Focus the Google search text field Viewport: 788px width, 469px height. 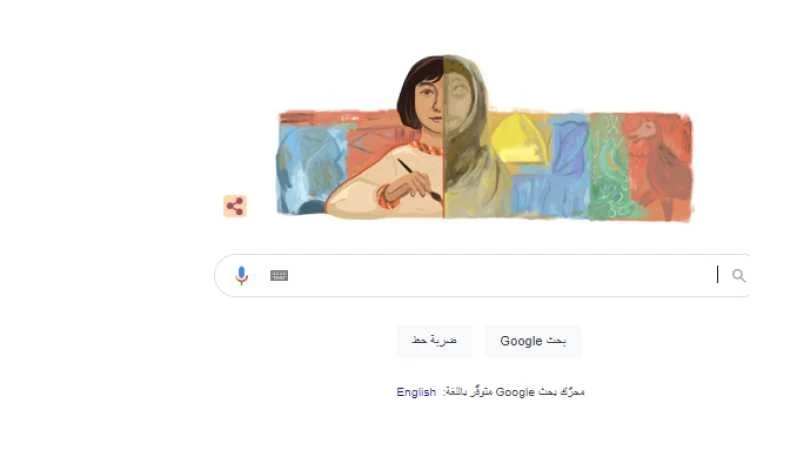pos(482,275)
